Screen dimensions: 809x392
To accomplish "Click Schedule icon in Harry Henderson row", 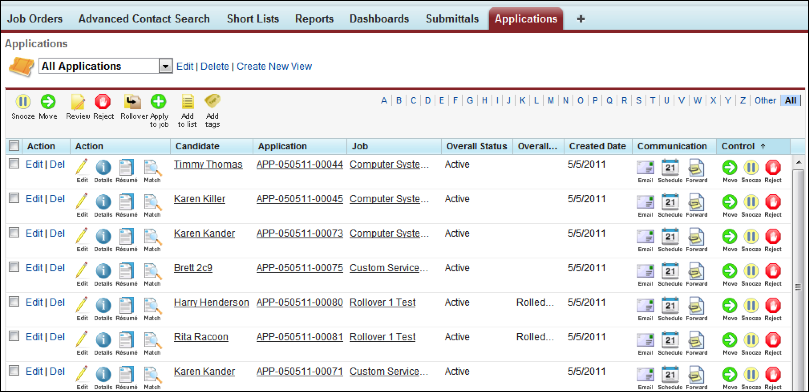I will [670, 305].
